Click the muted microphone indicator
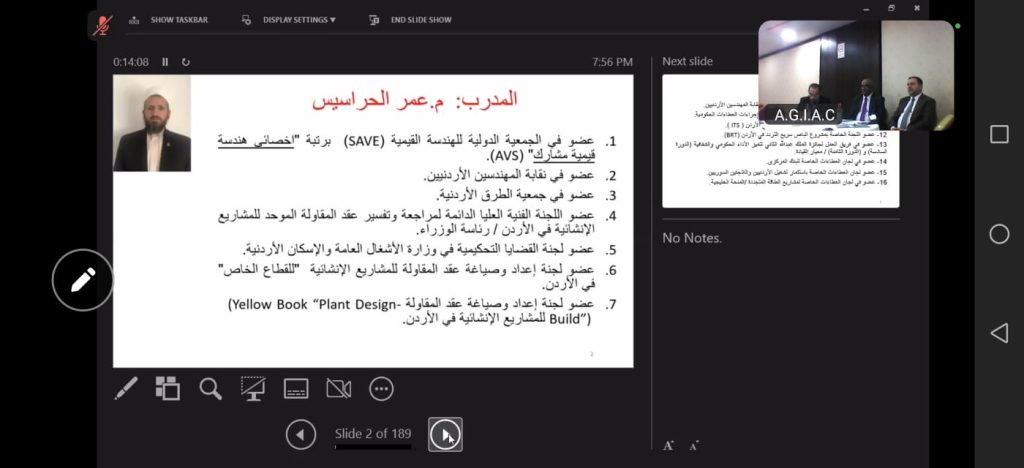The image size is (1024, 468). [x=102, y=25]
